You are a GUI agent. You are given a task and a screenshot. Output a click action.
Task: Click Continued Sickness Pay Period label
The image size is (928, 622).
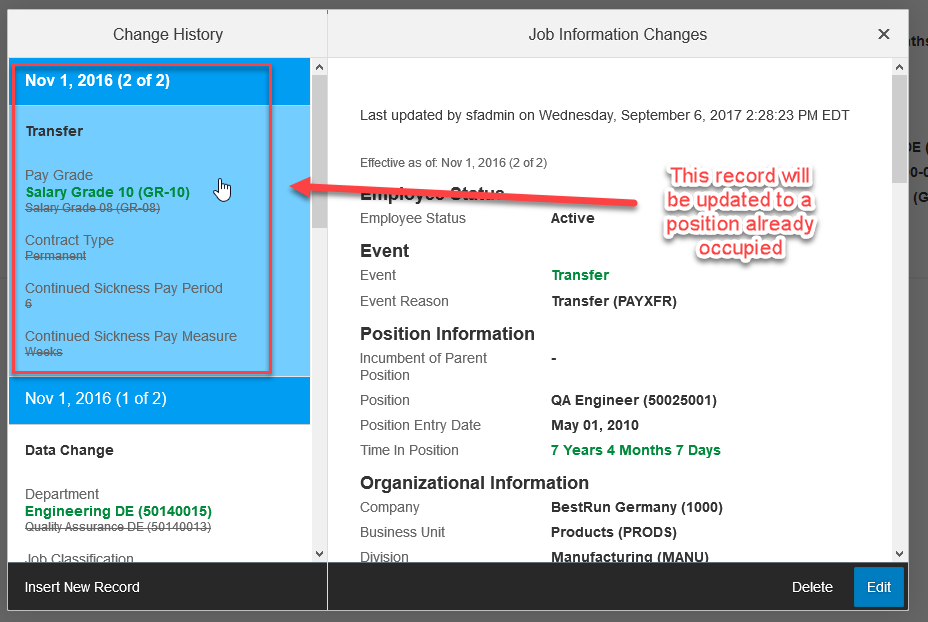coord(124,288)
